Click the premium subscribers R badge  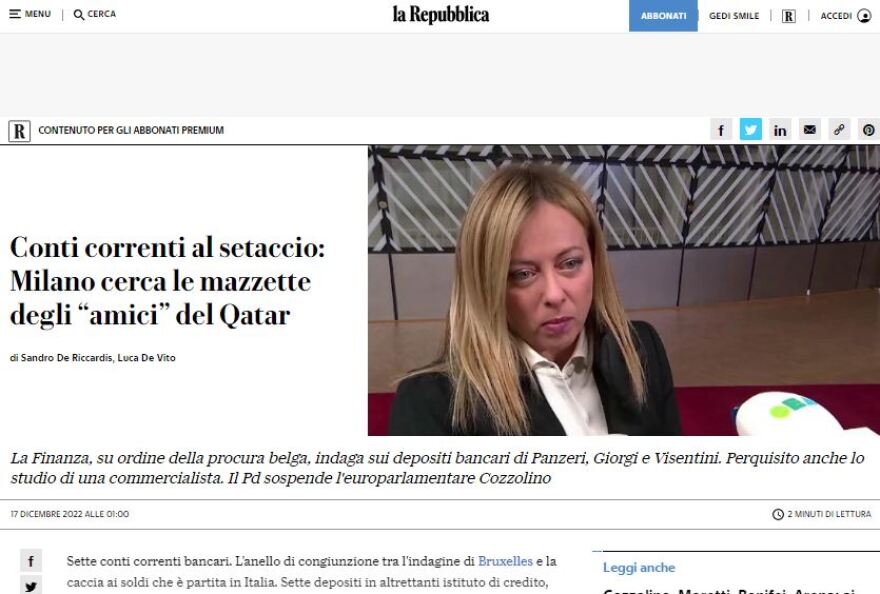(x=19, y=131)
